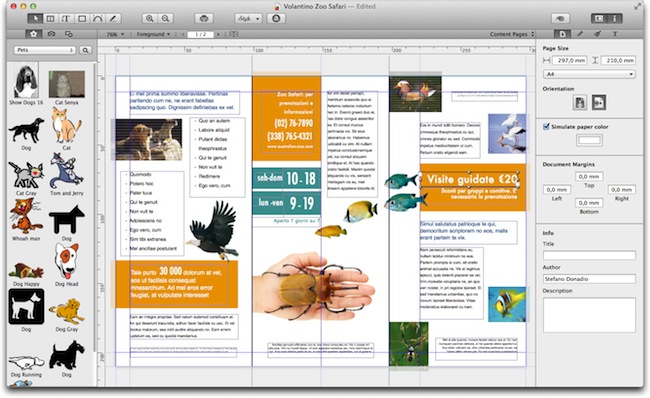Select the curve drawing tool
The image size is (650, 398).
[x=97, y=19]
